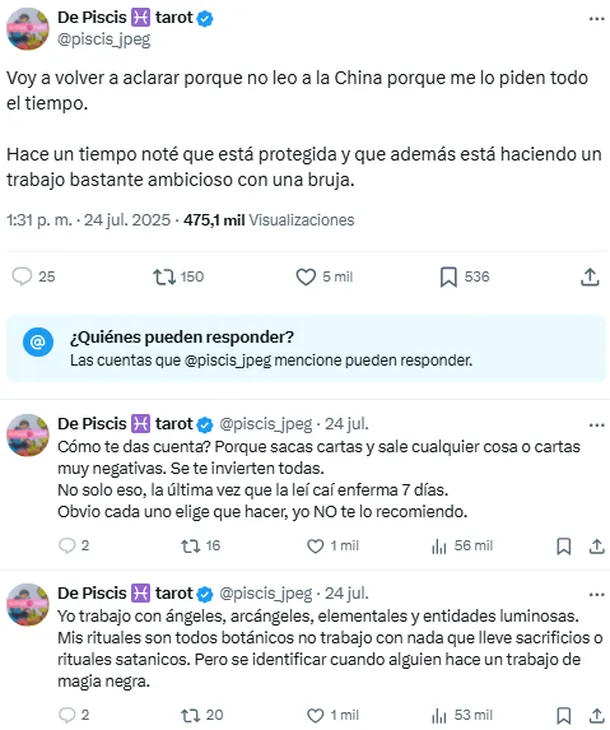The width and height of the screenshot is (610, 730).
Task: Share the first reply tweet
Action: coord(596,546)
